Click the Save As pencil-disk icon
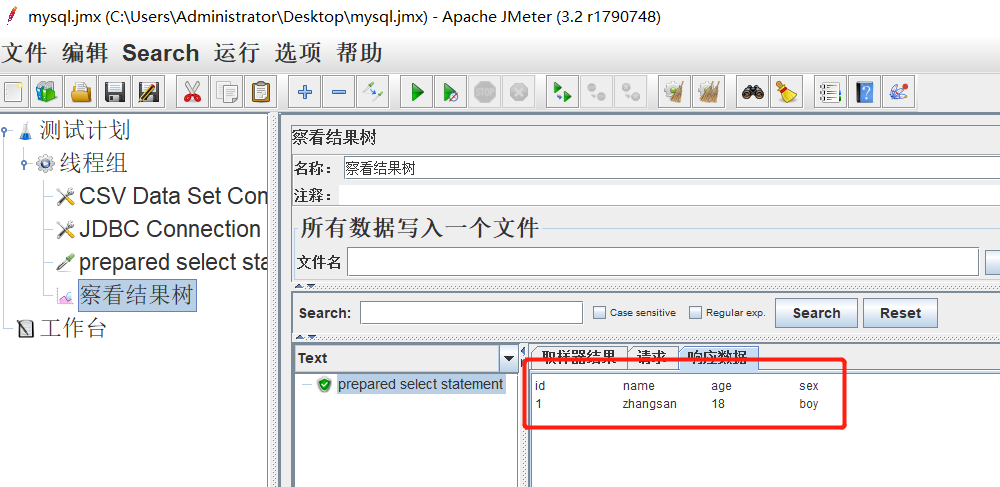The width and height of the screenshot is (1000, 487). pyautogui.click(x=148, y=92)
